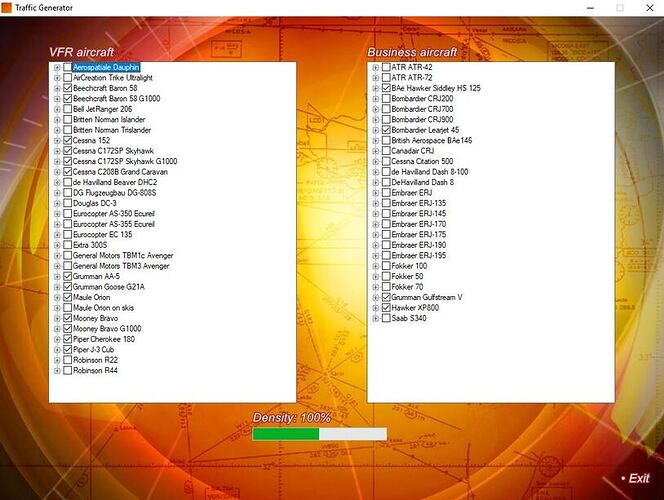Expand the Embraer ERJ-195 node
This screenshot has height=500, width=664.
(x=376, y=256)
